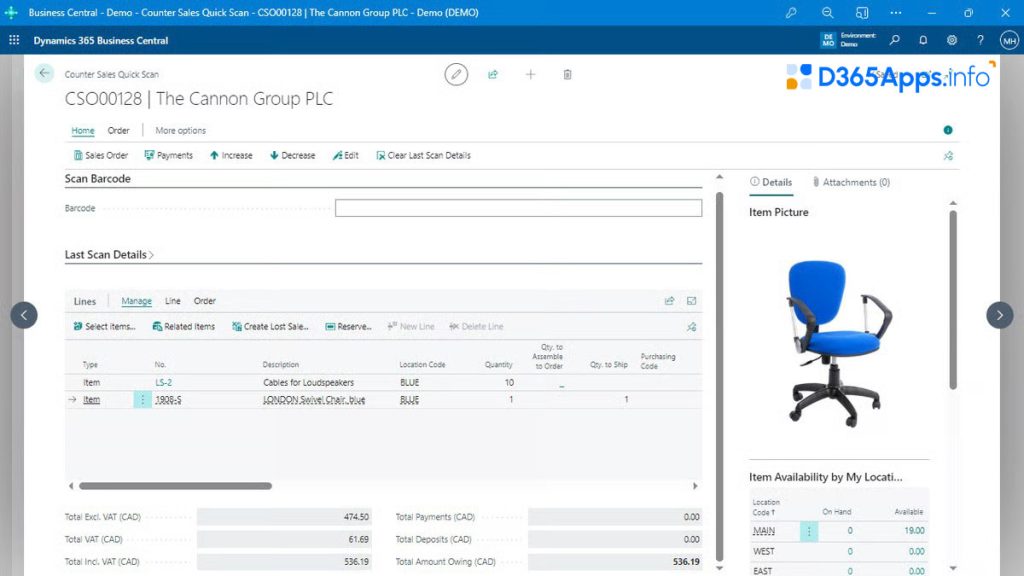Pin the action bar with the pin icon
The width and height of the screenshot is (1024, 576).
(x=948, y=155)
